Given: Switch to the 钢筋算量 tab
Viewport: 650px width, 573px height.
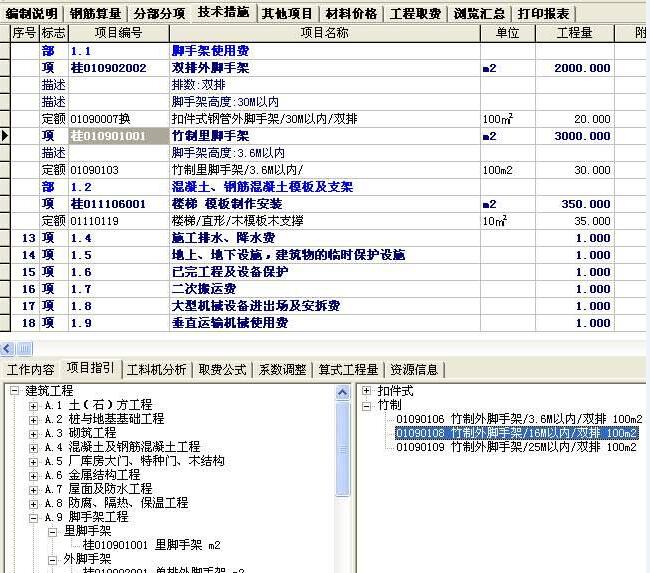Looking at the screenshot, I should 95,13.
